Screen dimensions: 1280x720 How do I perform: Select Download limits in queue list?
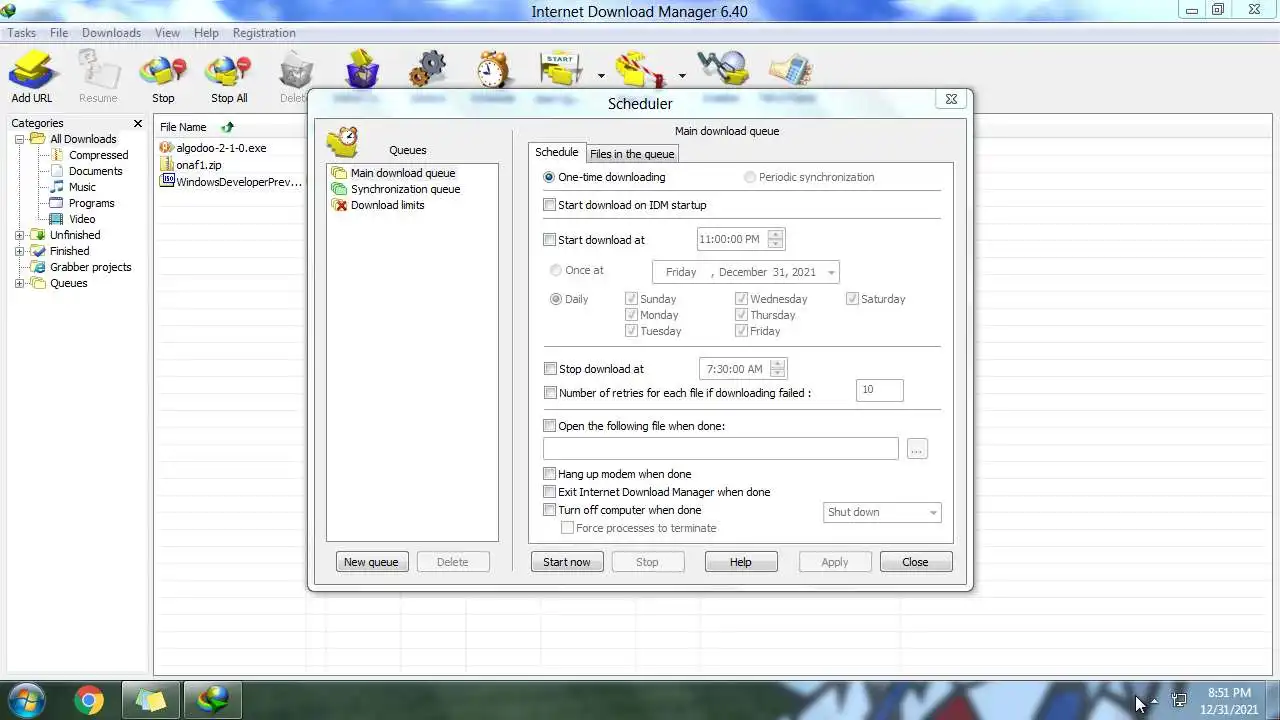[x=387, y=205]
